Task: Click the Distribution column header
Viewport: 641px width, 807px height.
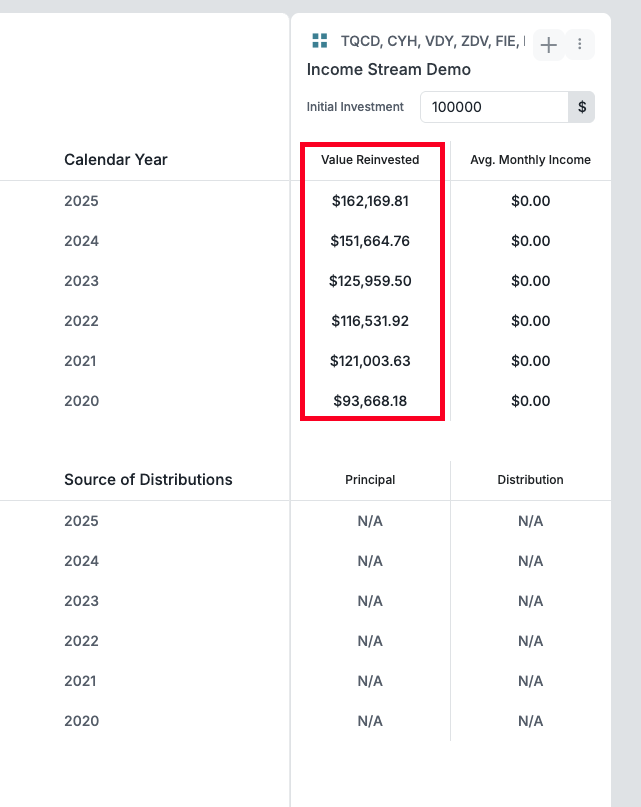Action: click(530, 480)
